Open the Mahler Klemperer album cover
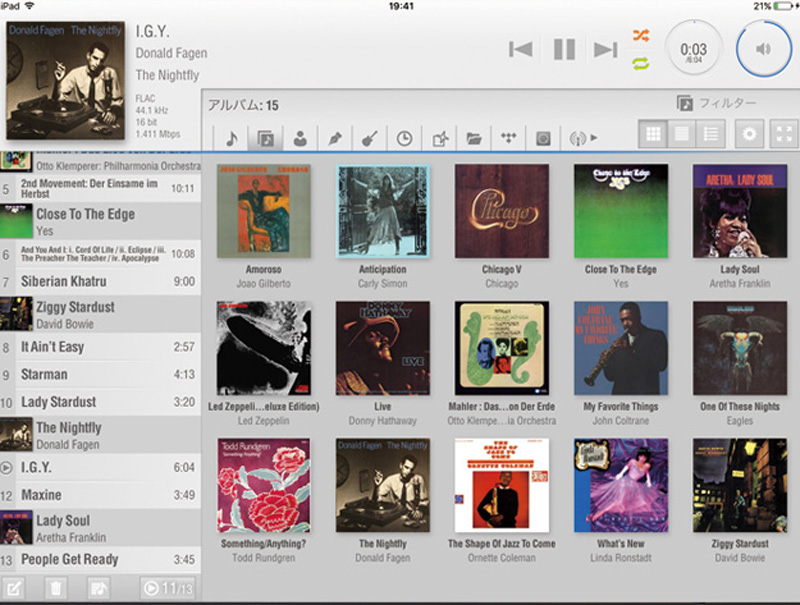The height and width of the screenshot is (605, 800). [502, 348]
